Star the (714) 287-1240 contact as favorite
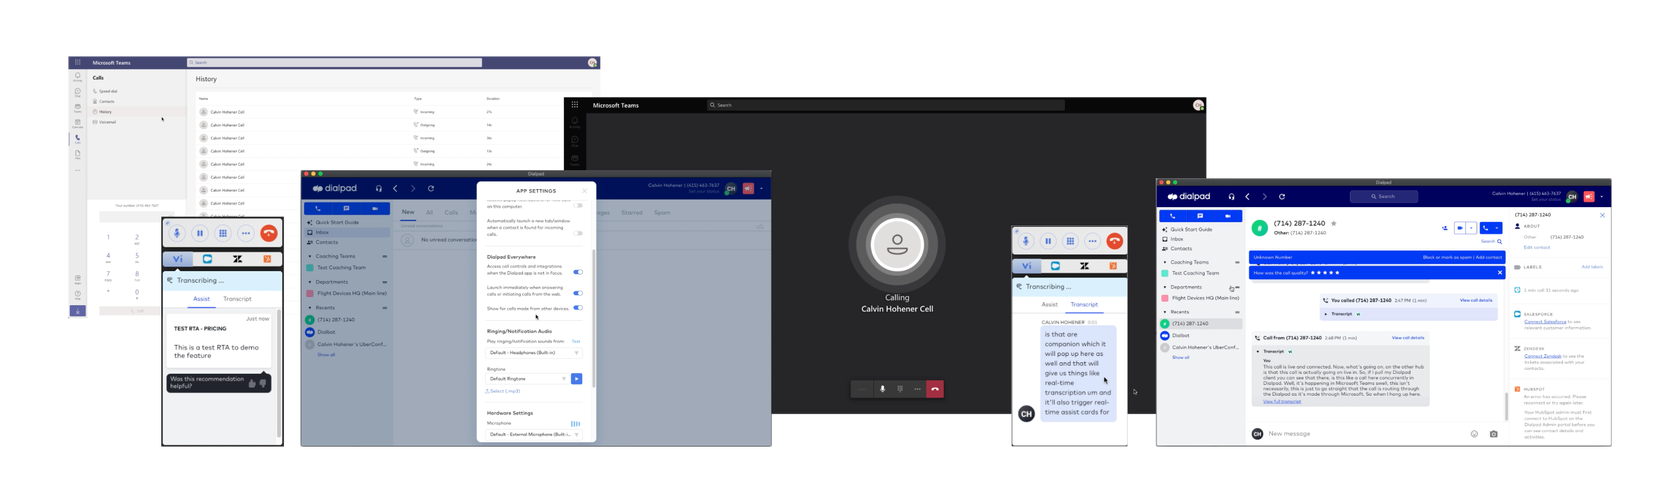The width and height of the screenshot is (1680, 503). [x=1333, y=224]
